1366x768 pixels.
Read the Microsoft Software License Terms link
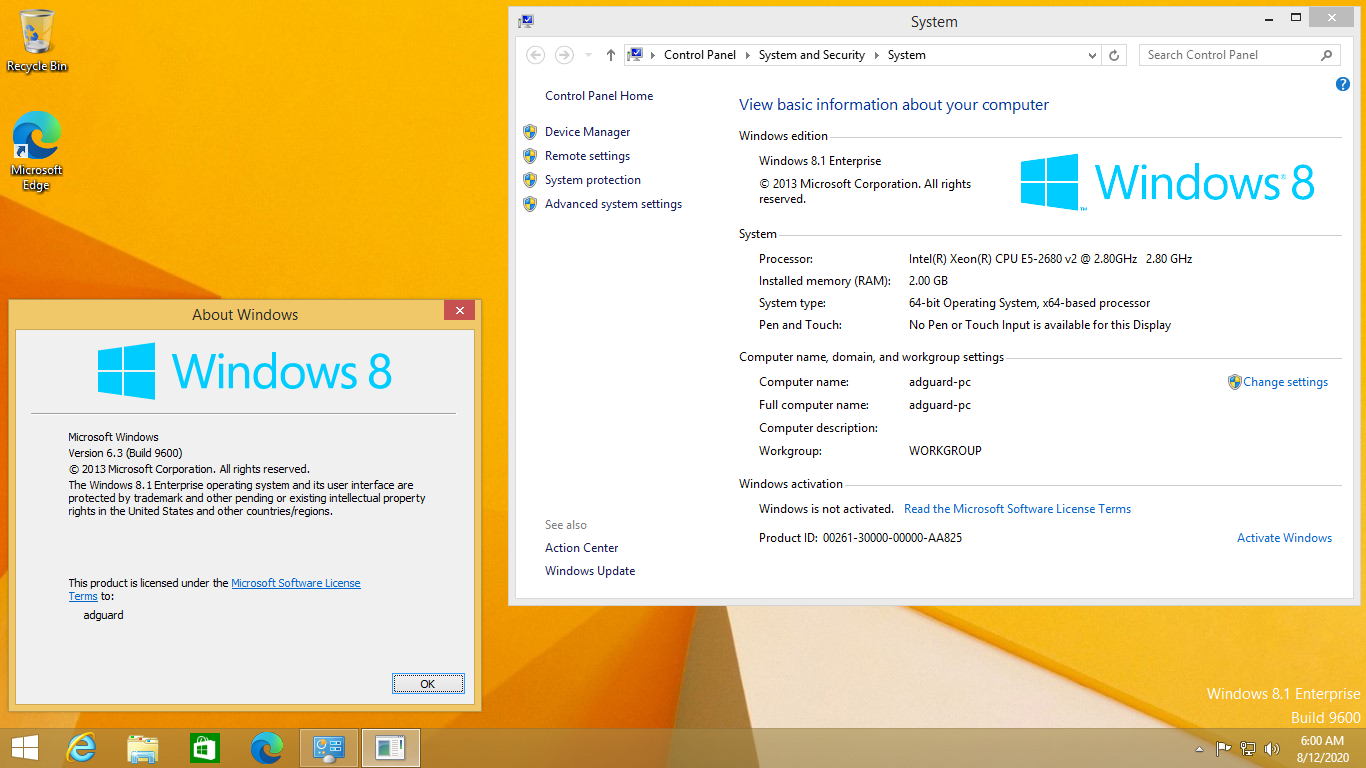[1017, 509]
